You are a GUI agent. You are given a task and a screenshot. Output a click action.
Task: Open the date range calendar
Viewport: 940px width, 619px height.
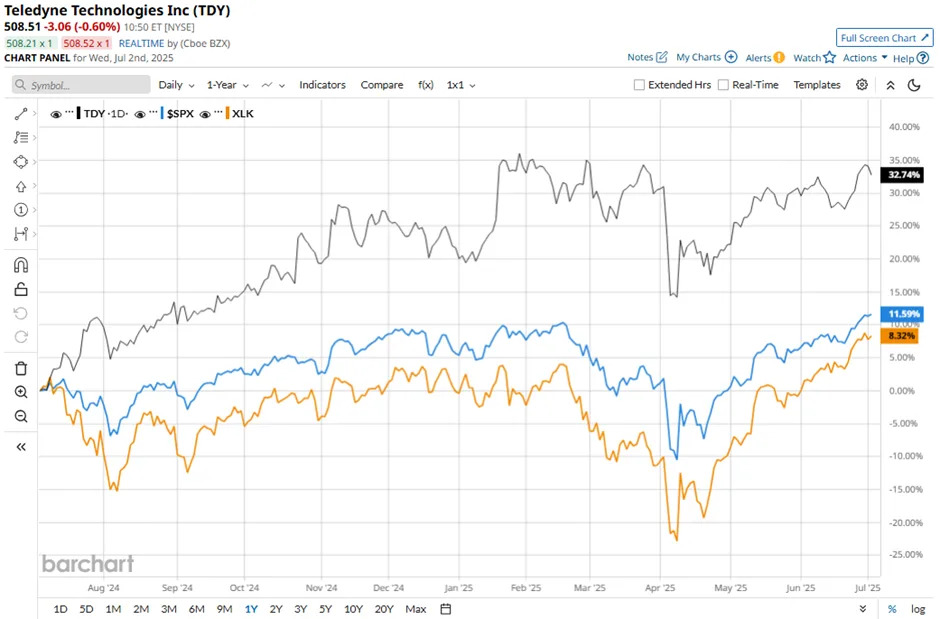445,609
